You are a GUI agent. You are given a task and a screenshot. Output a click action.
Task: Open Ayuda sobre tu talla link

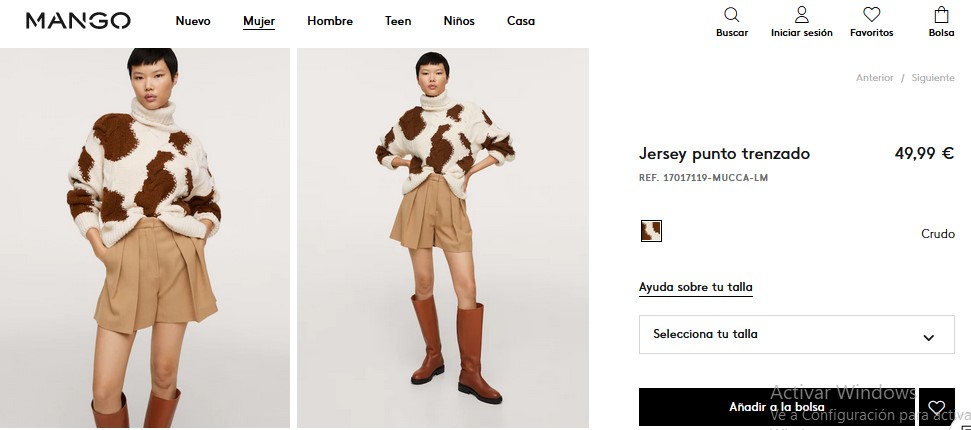[x=696, y=288]
